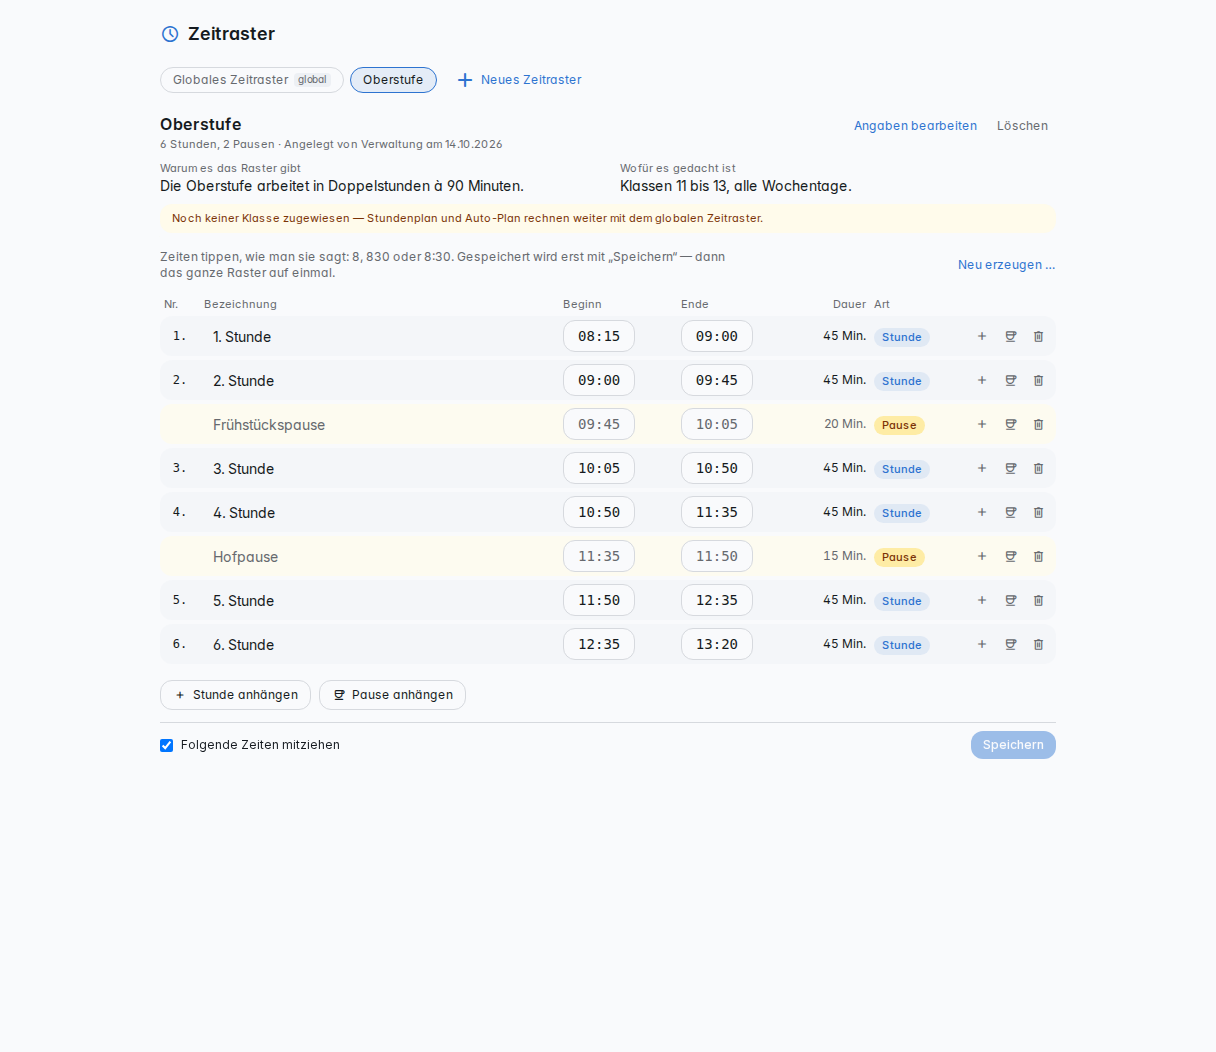This screenshot has width=1216, height=1052.
Task: Focus the Beginn time field of 1. Stunde
Action: coord(599,337)
